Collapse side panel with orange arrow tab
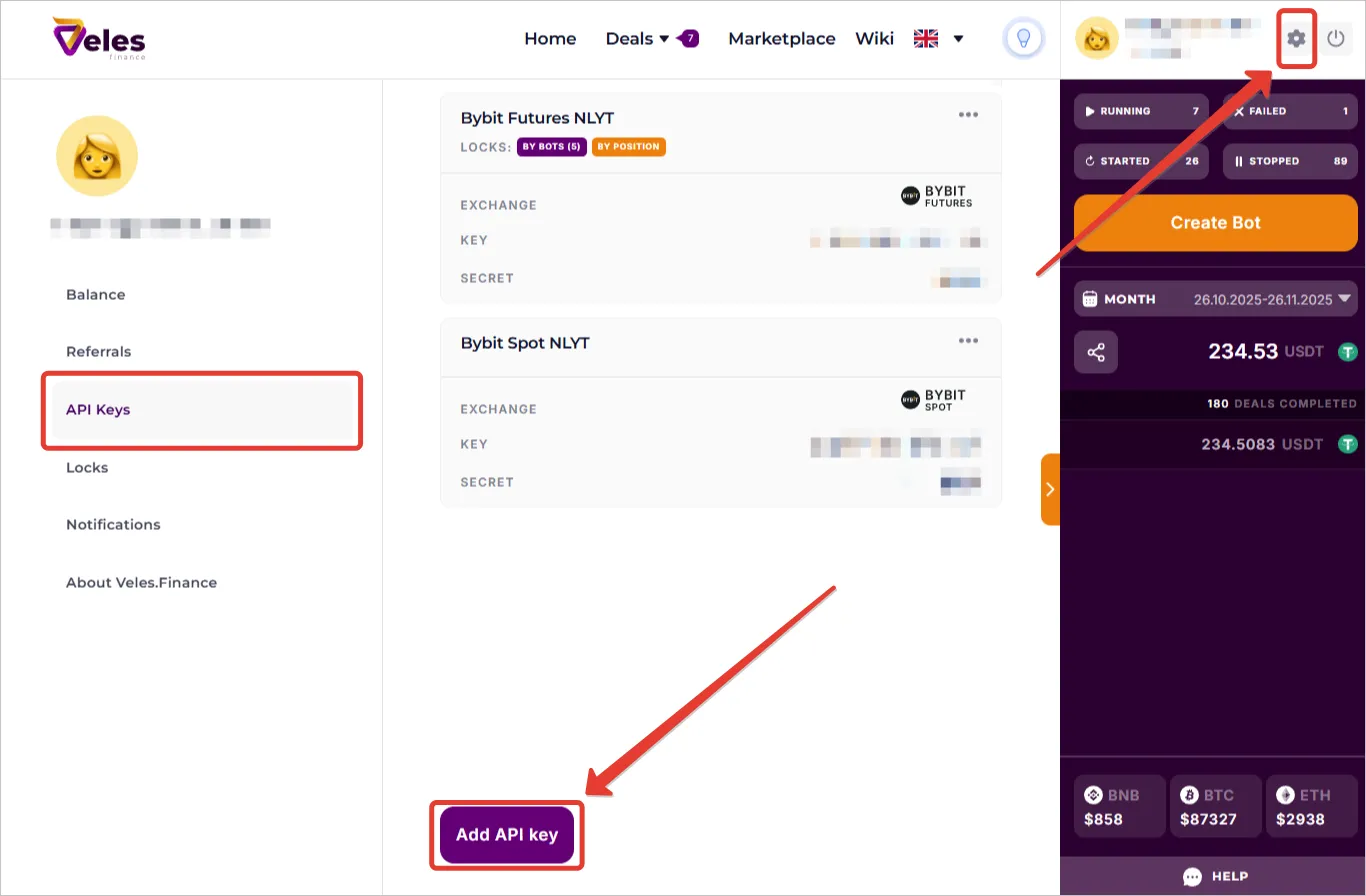This screenshot has height=896, width=1366. tap(1050, 489)
